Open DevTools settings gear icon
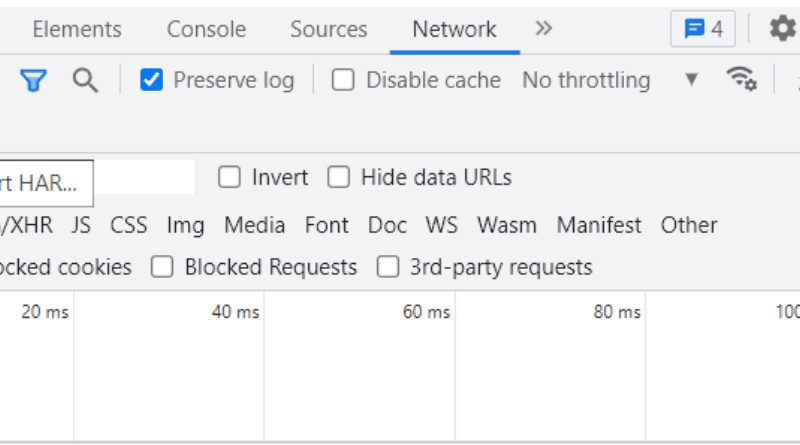 tap(782, 28)
